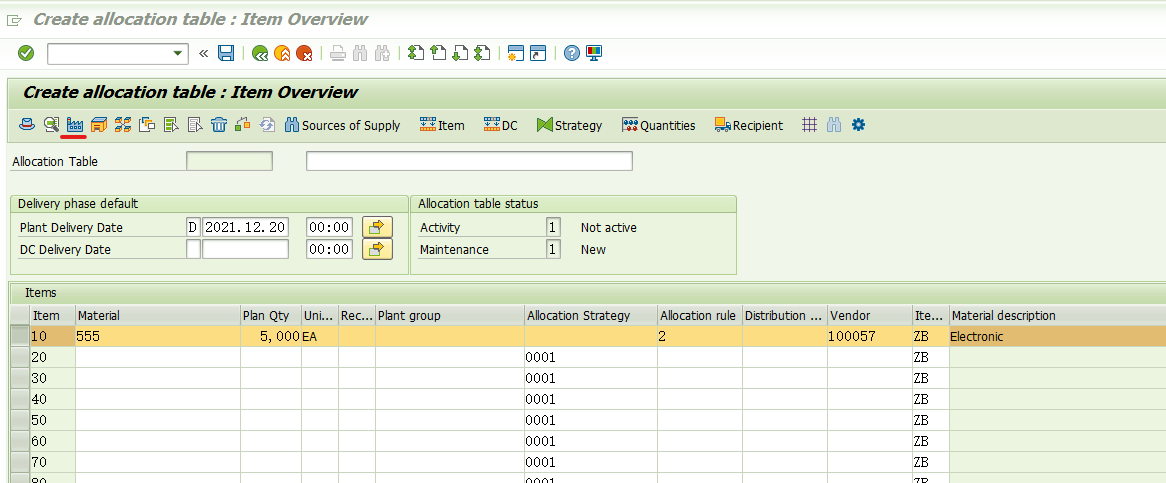Click the blue hat header icon
Viewport: 1166px width, 483px height.
pyautogui.click(x=27, y=125)
